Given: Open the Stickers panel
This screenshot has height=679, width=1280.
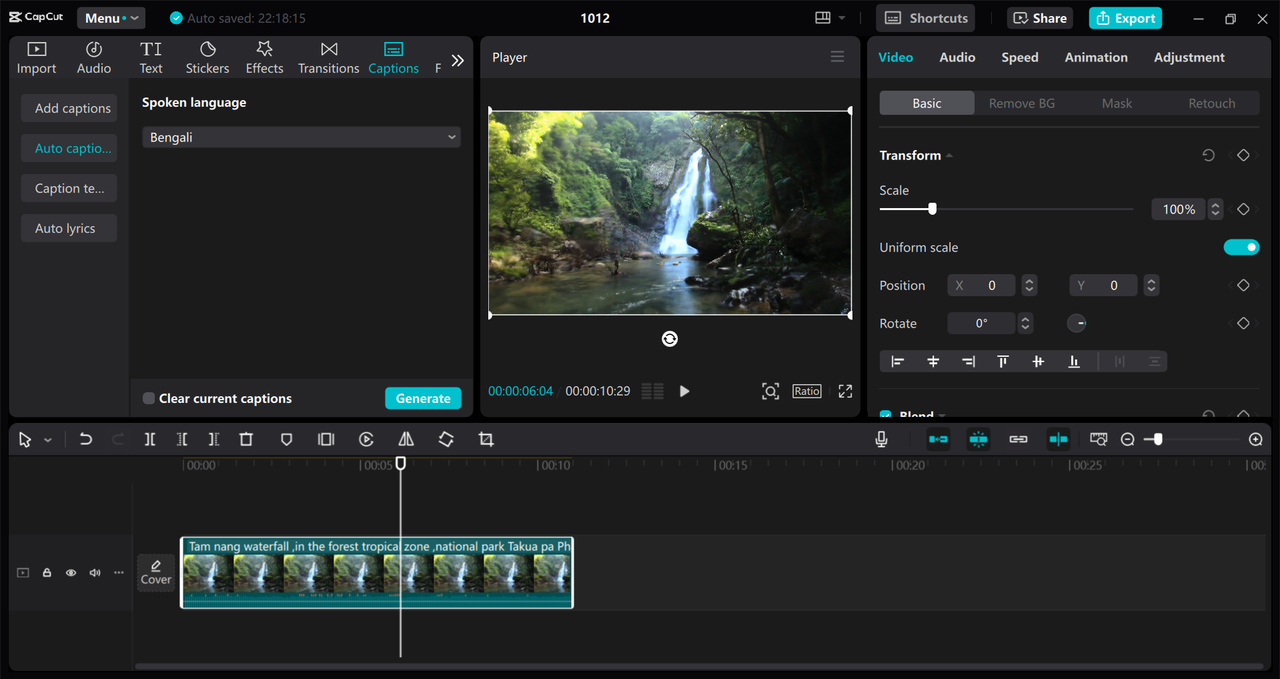Looking at the screenshot, I should coord(207,58).
